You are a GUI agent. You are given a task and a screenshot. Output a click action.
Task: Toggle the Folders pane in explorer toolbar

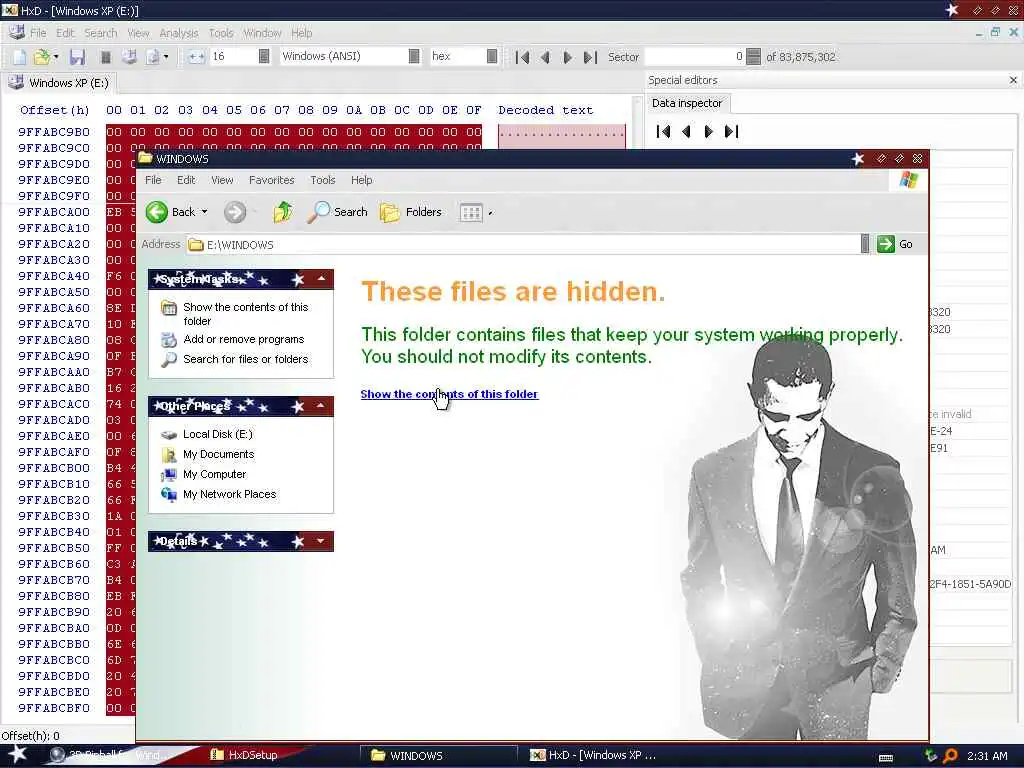click(411, 212)
